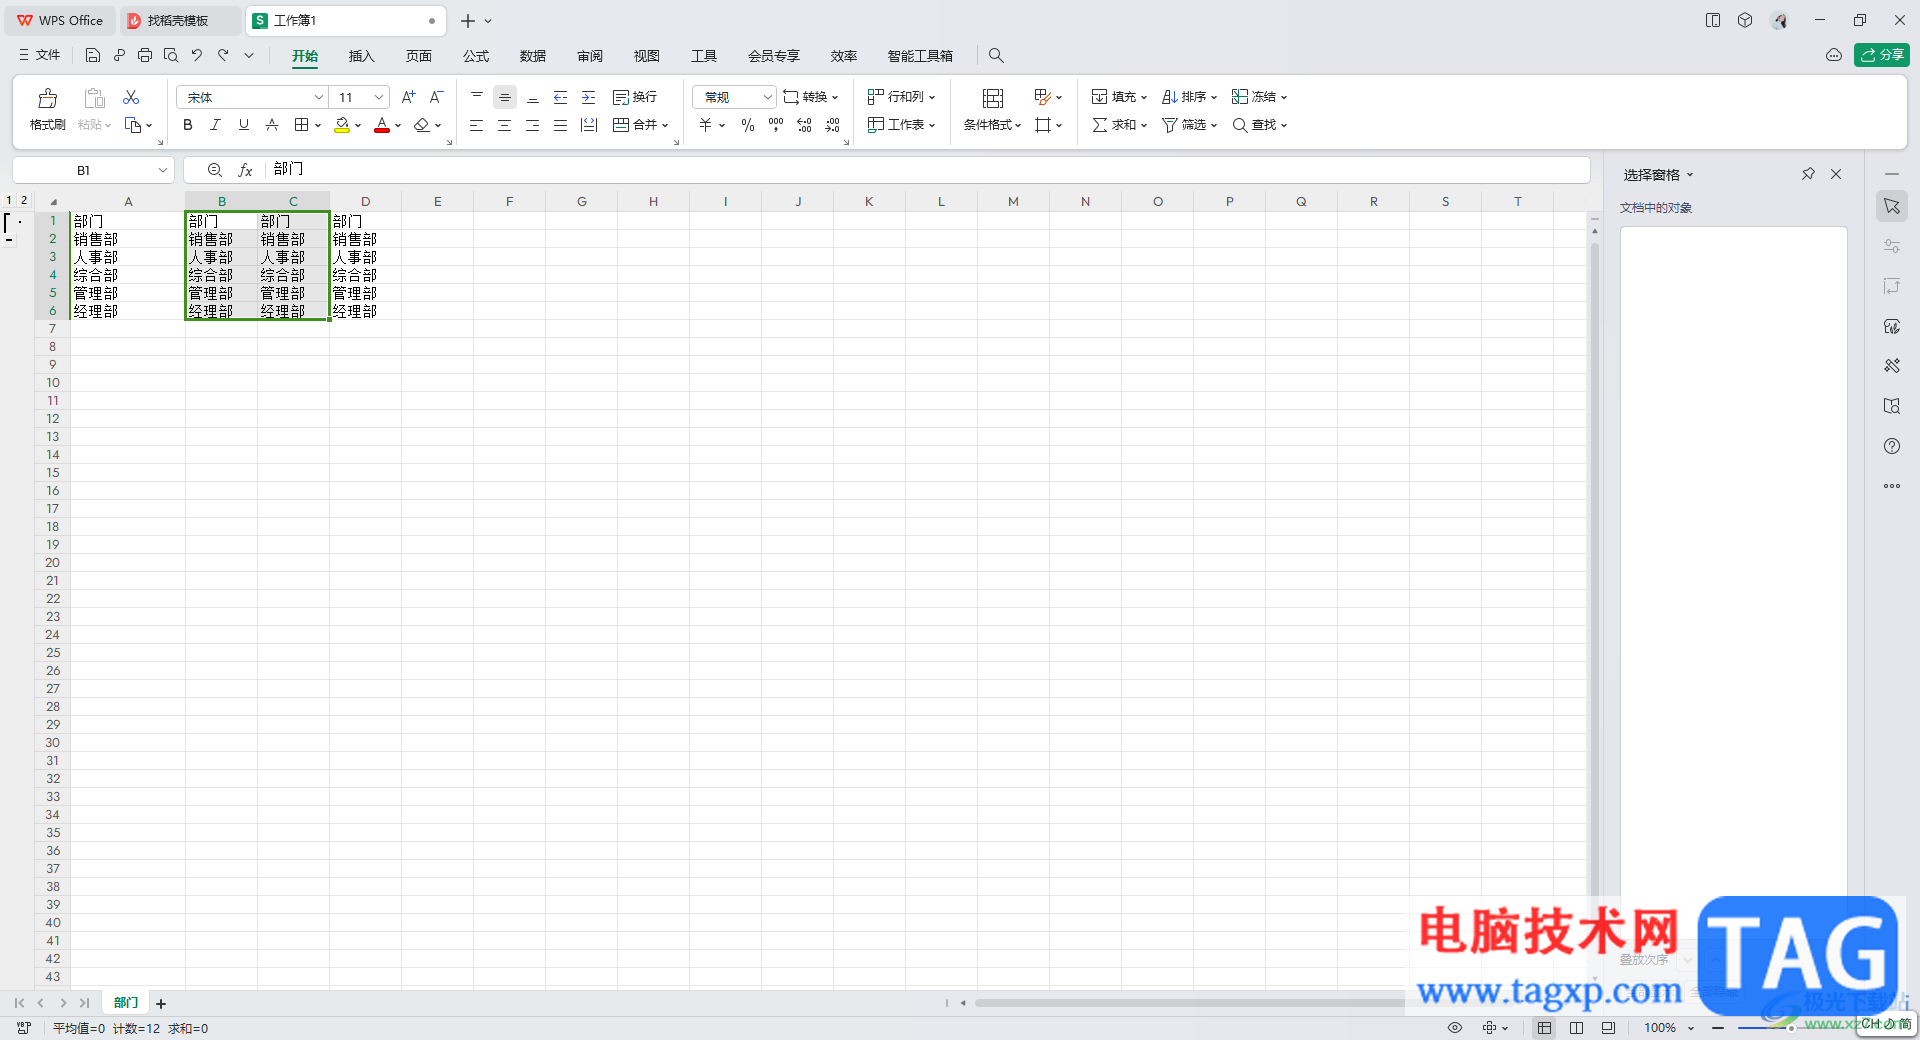Screen dimensions: 1920x1040
Task: Click the Merge cells (合并) button
Action: [x=640, y=125]
